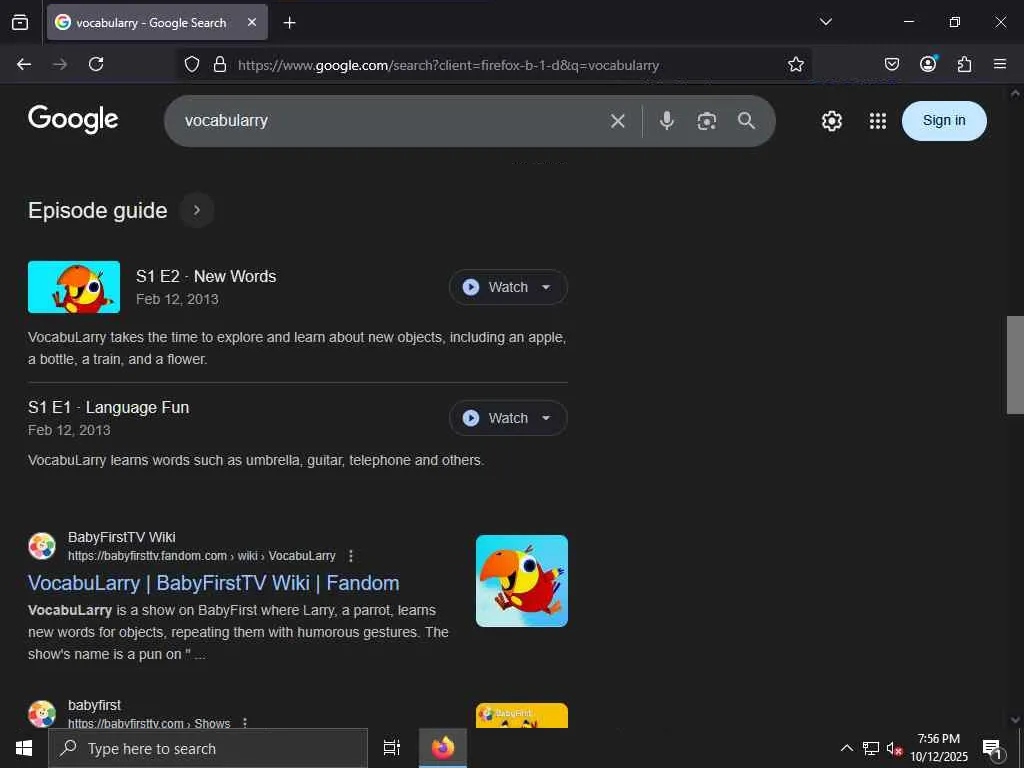Click the Type here to search box
1024x768 pixels.
point(208,748)
